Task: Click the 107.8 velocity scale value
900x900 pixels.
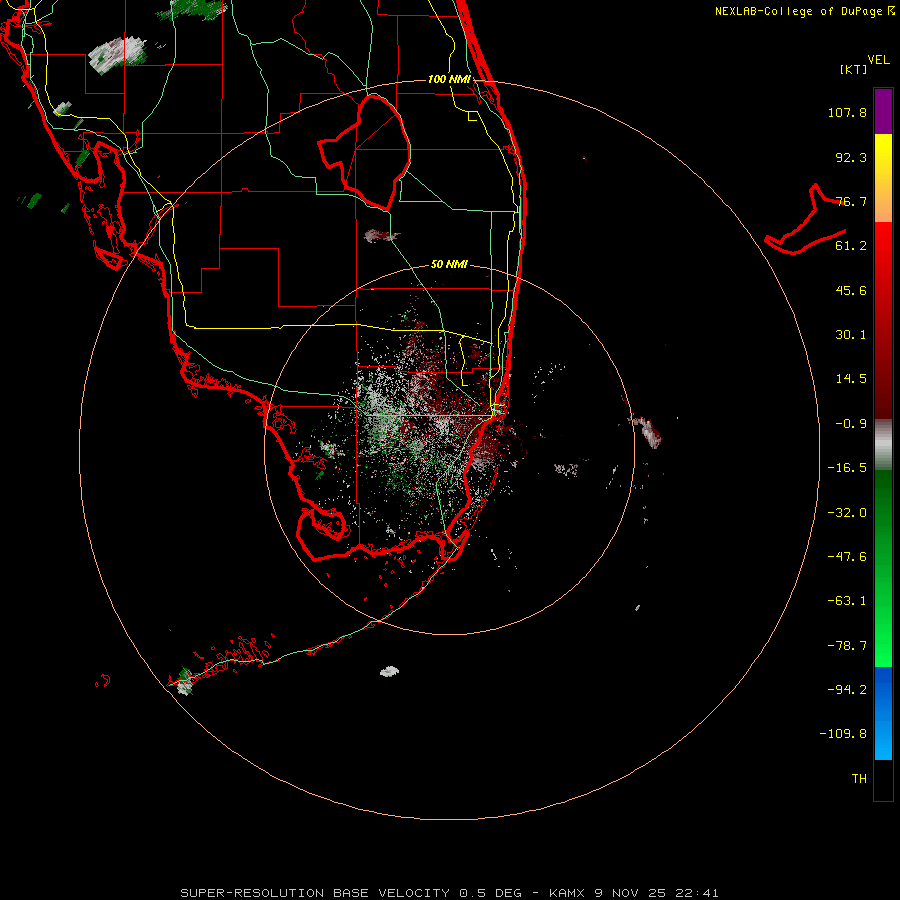Action: (x=847, y=112)
